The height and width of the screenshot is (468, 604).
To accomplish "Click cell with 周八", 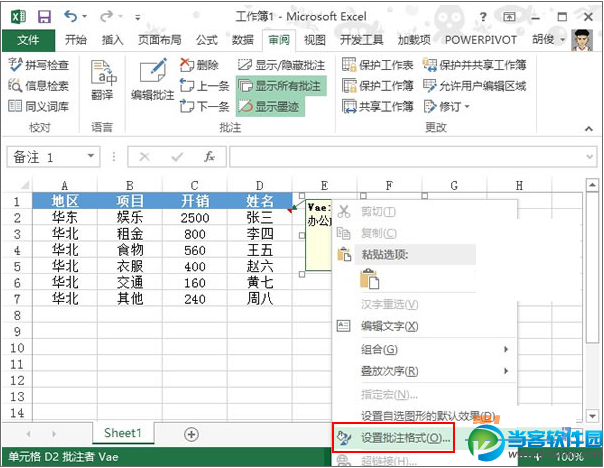I will pos(260,299).
